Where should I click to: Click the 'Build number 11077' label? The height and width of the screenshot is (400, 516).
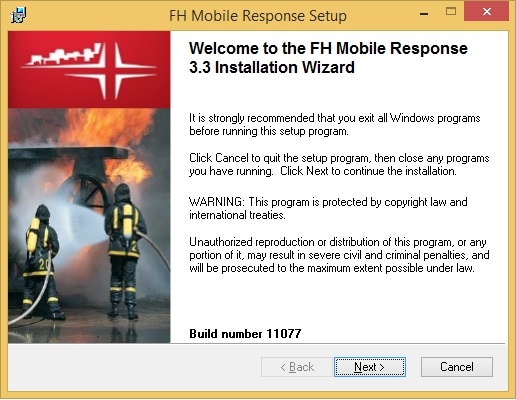click(245, 334)
